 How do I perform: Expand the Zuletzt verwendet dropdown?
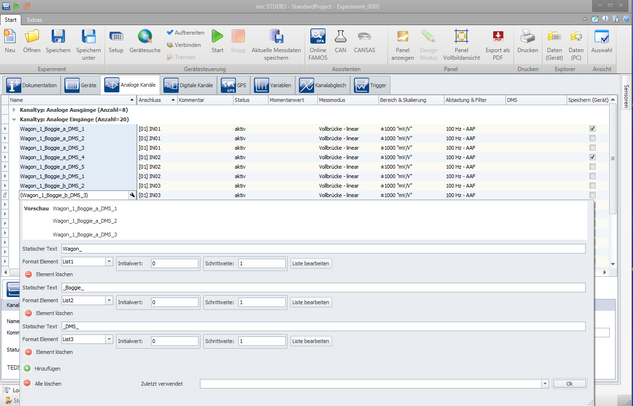(x=545, y=383)
